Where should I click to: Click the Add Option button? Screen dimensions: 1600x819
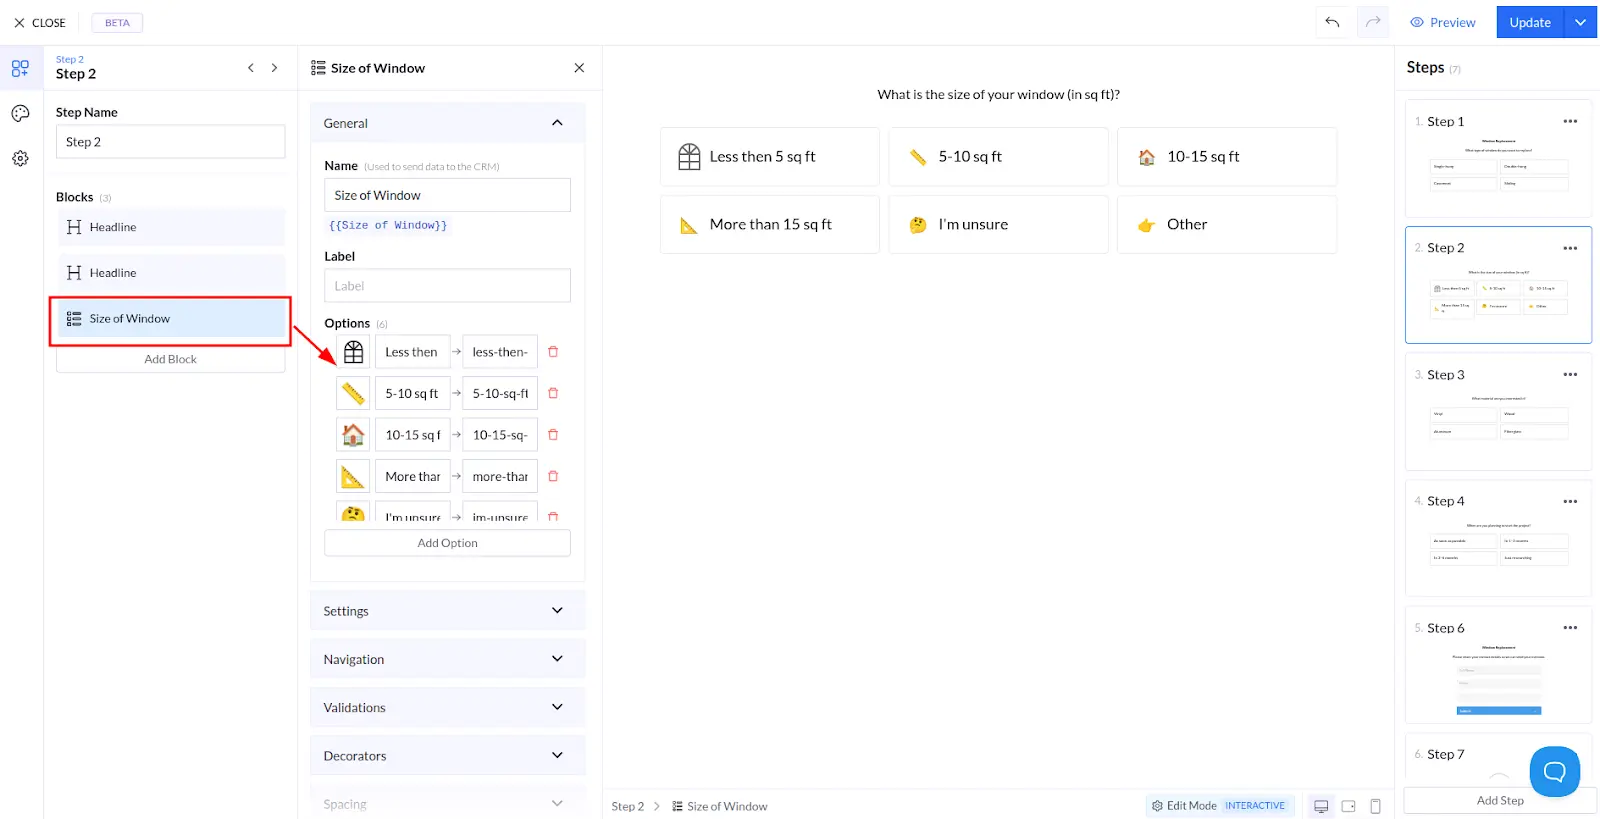[447, 543]
